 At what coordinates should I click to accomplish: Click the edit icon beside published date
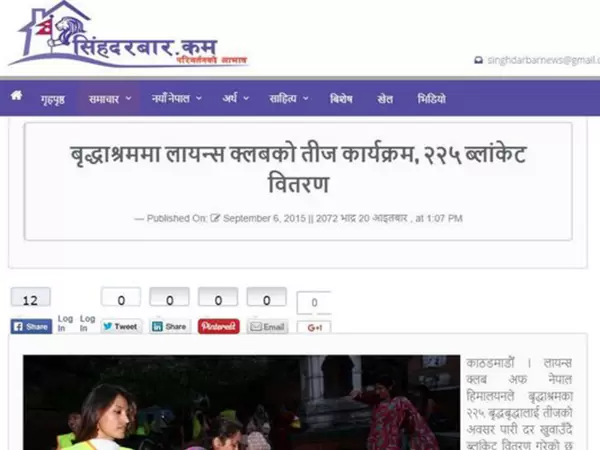[x=215, y=218]
